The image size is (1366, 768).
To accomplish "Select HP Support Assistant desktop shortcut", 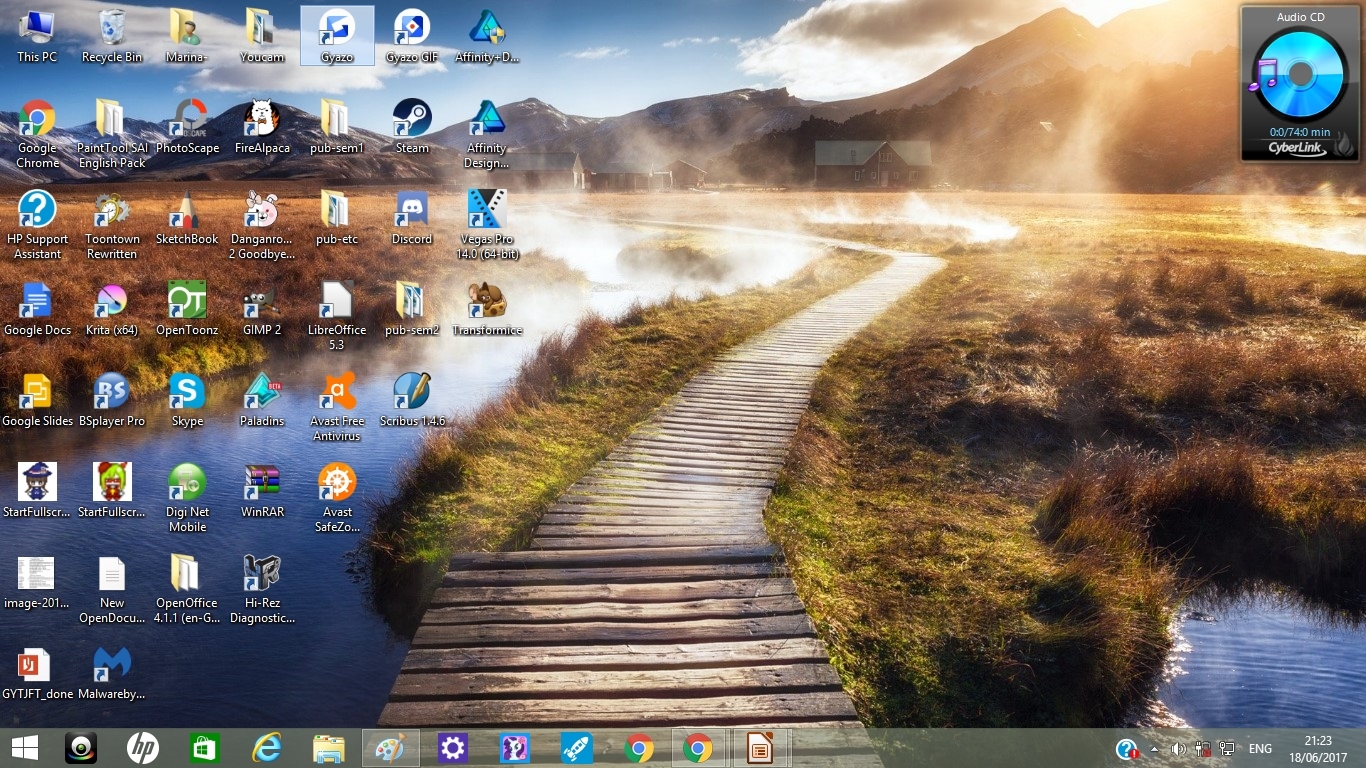I will coord(37,225).
